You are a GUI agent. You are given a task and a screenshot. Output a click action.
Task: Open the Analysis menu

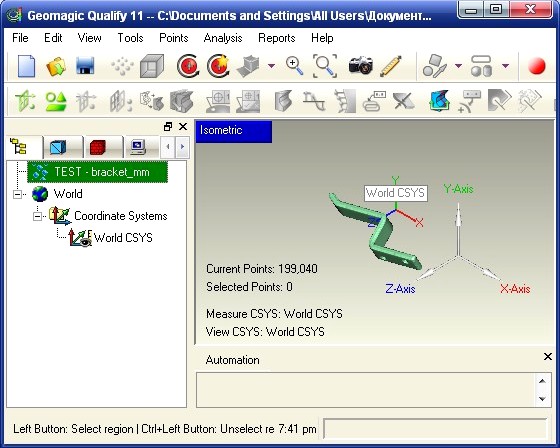223,38
